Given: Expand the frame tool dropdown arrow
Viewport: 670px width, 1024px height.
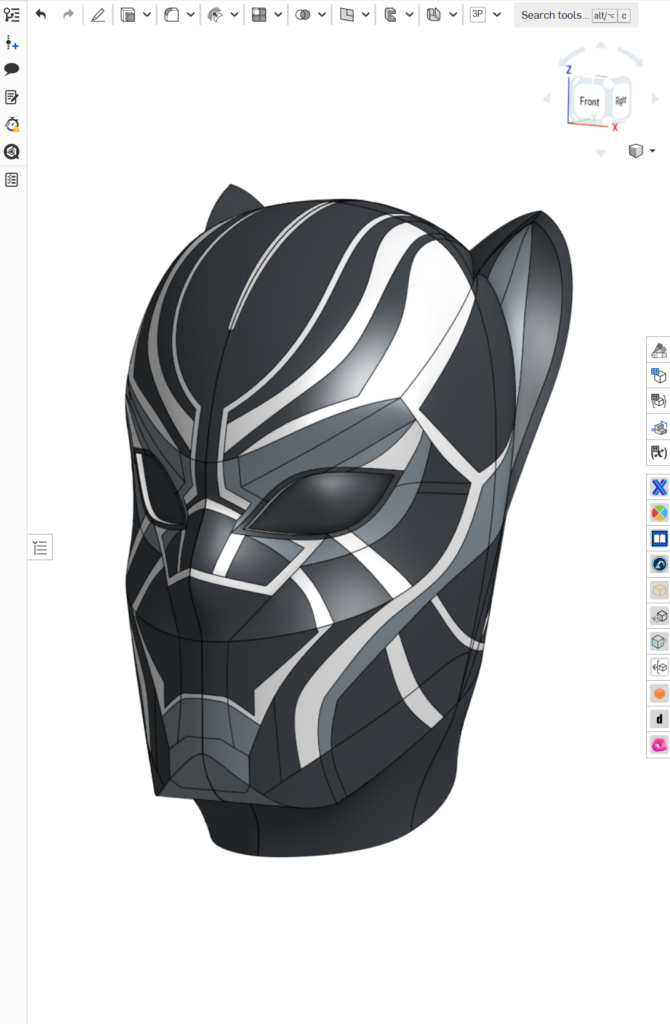Looking at the screenshot, I should 453,14.
